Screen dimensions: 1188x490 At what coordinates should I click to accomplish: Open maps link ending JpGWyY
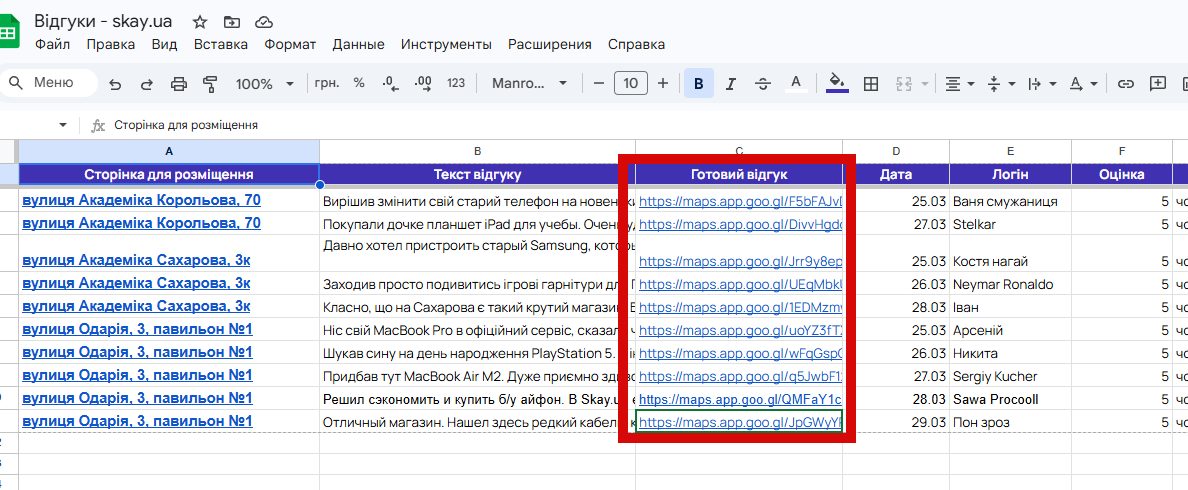pyautogui.click(x=740, y=422)
